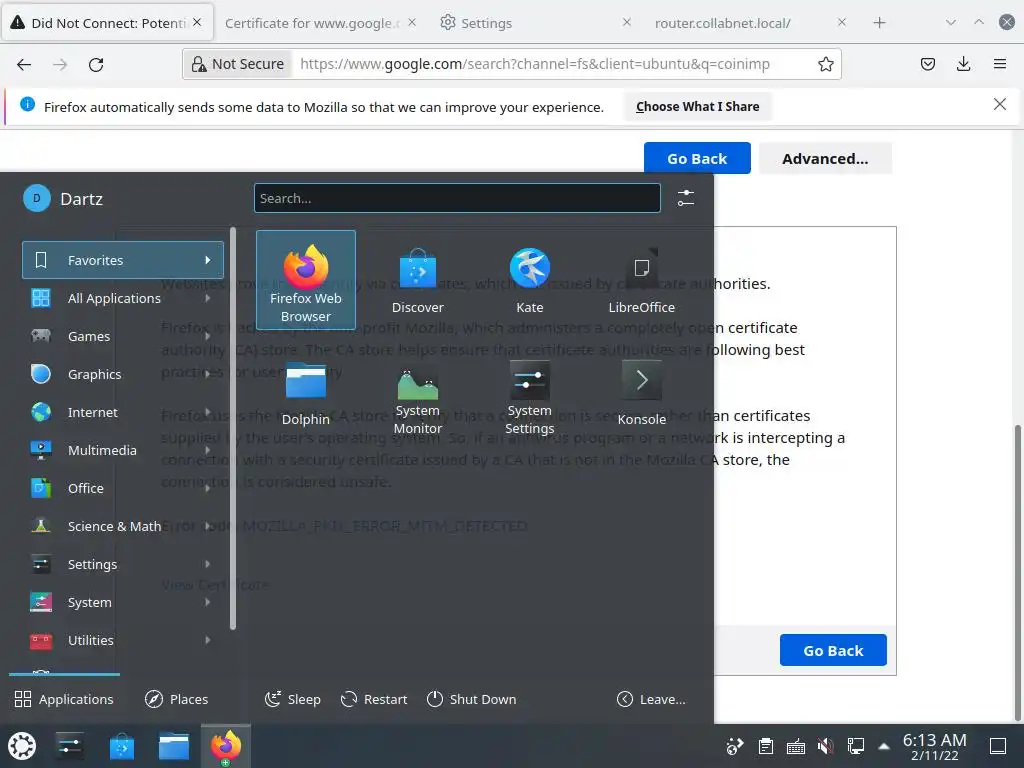Click the Restart button

point(374,699)
